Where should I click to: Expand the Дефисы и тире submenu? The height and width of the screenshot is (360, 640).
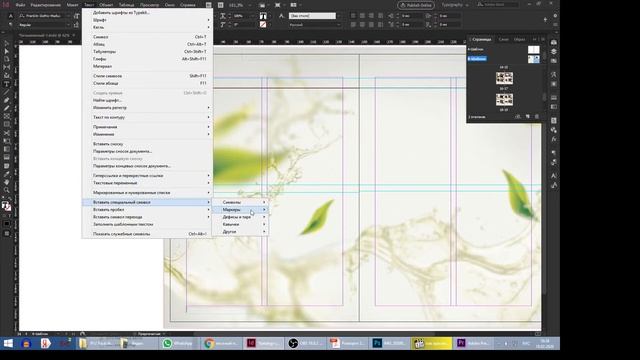(240, 217)
